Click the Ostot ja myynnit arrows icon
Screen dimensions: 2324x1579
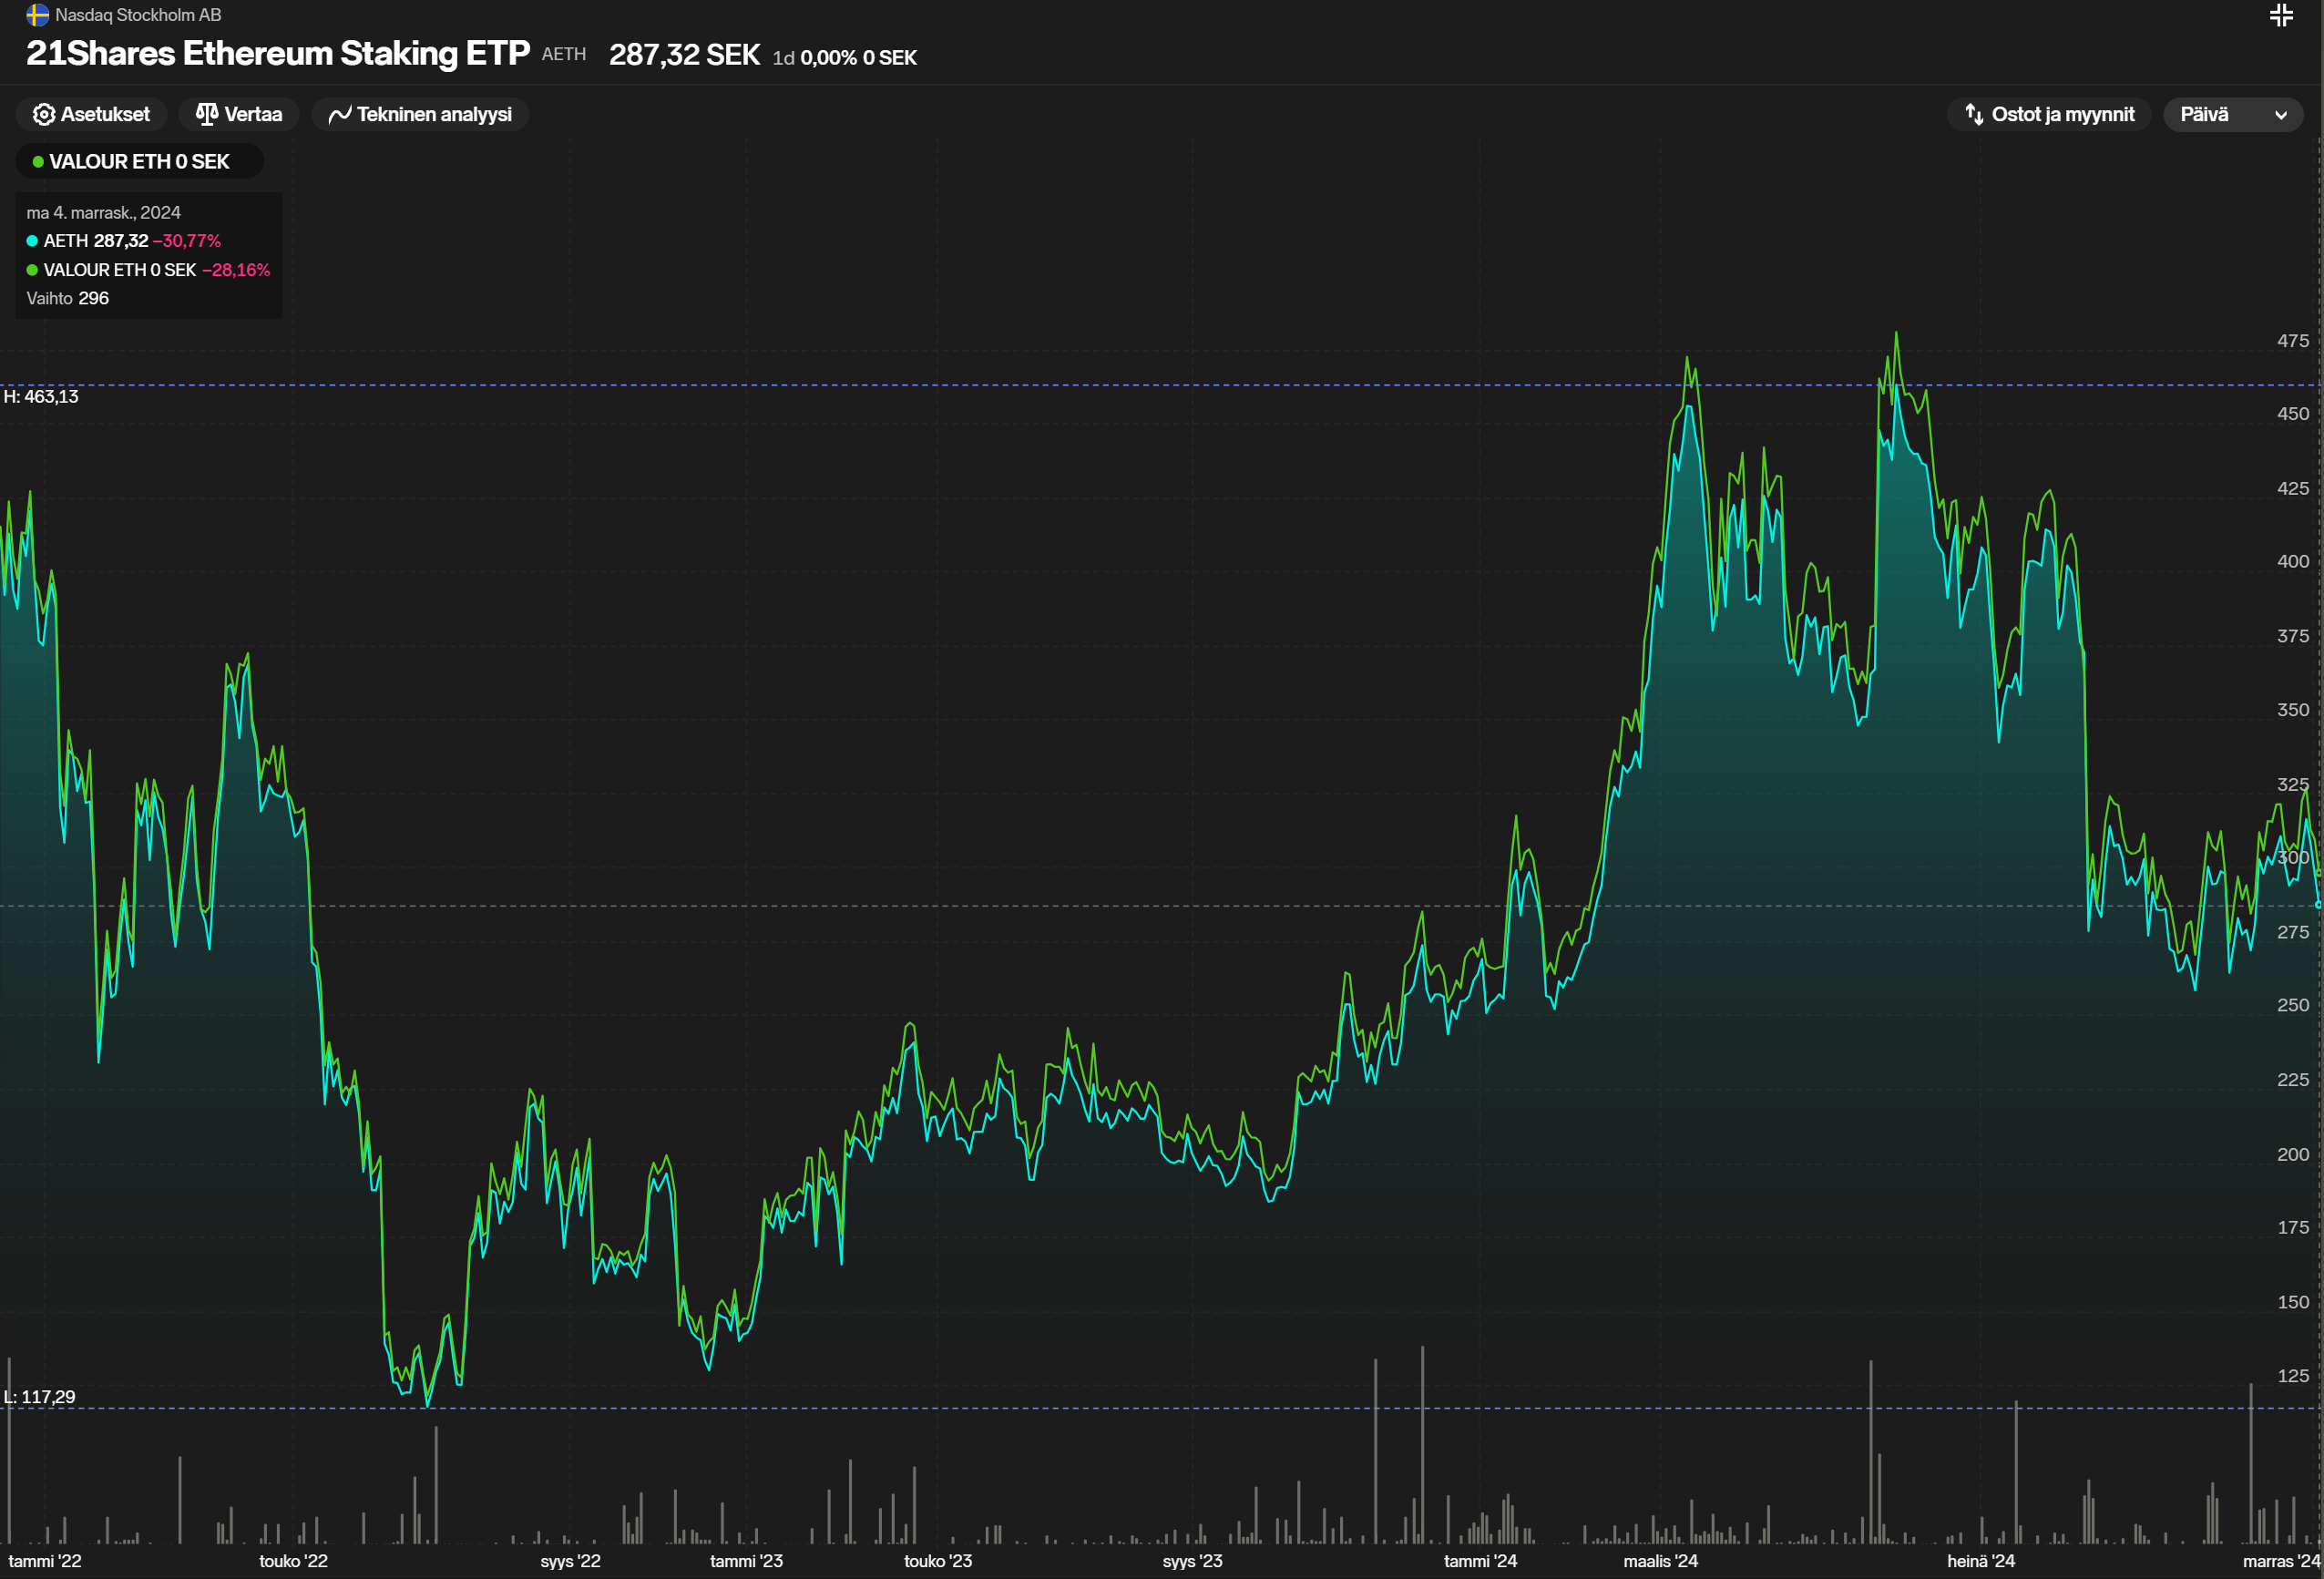1974,115
